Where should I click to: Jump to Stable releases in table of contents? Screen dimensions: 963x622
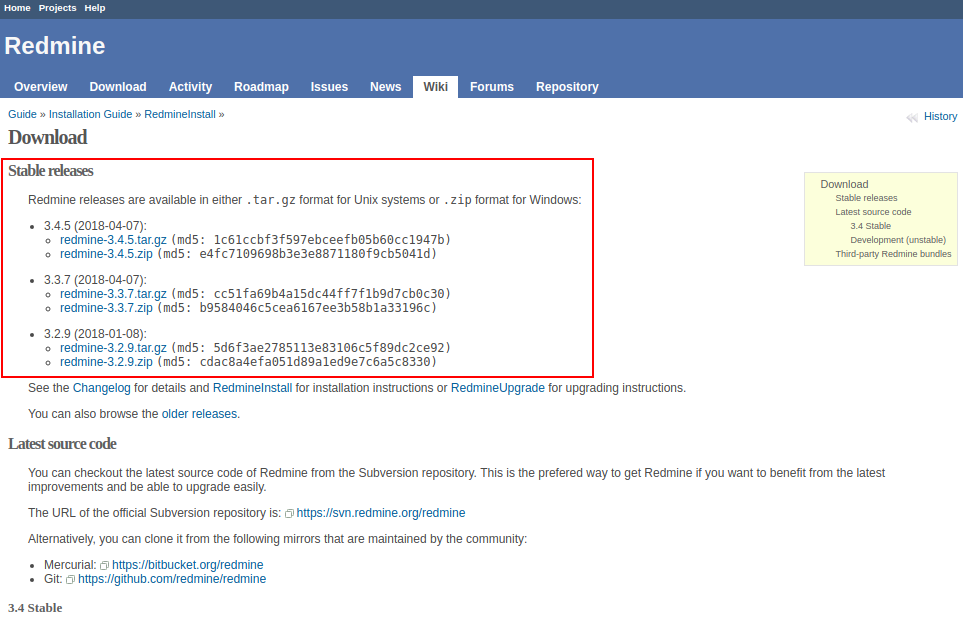tap(866, 198)
